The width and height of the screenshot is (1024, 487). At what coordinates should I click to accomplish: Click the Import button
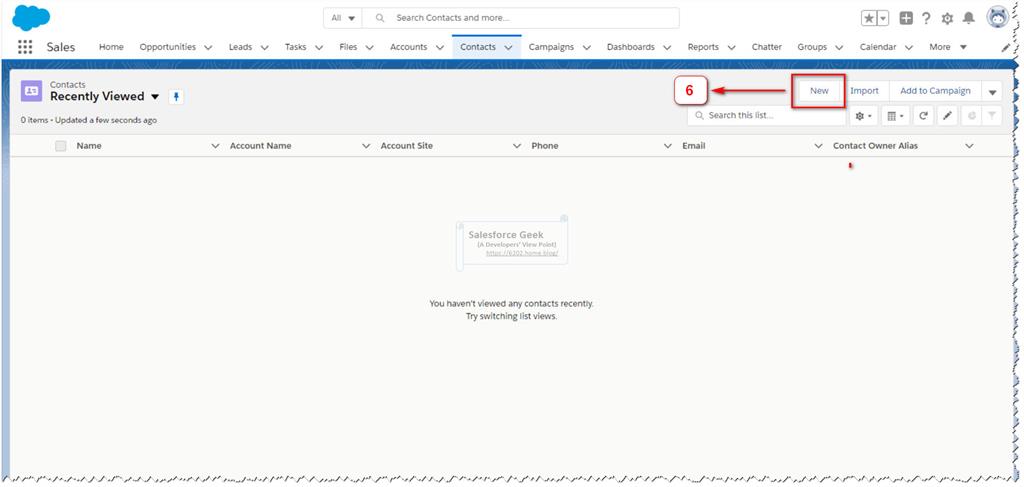pyautogui.click(x=865, y=91)
